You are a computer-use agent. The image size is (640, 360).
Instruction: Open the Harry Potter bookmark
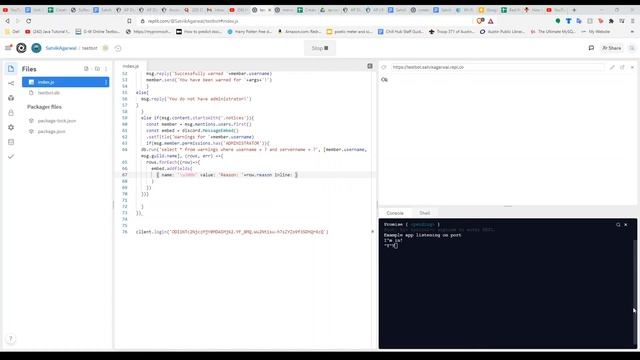tap(249, 31)
